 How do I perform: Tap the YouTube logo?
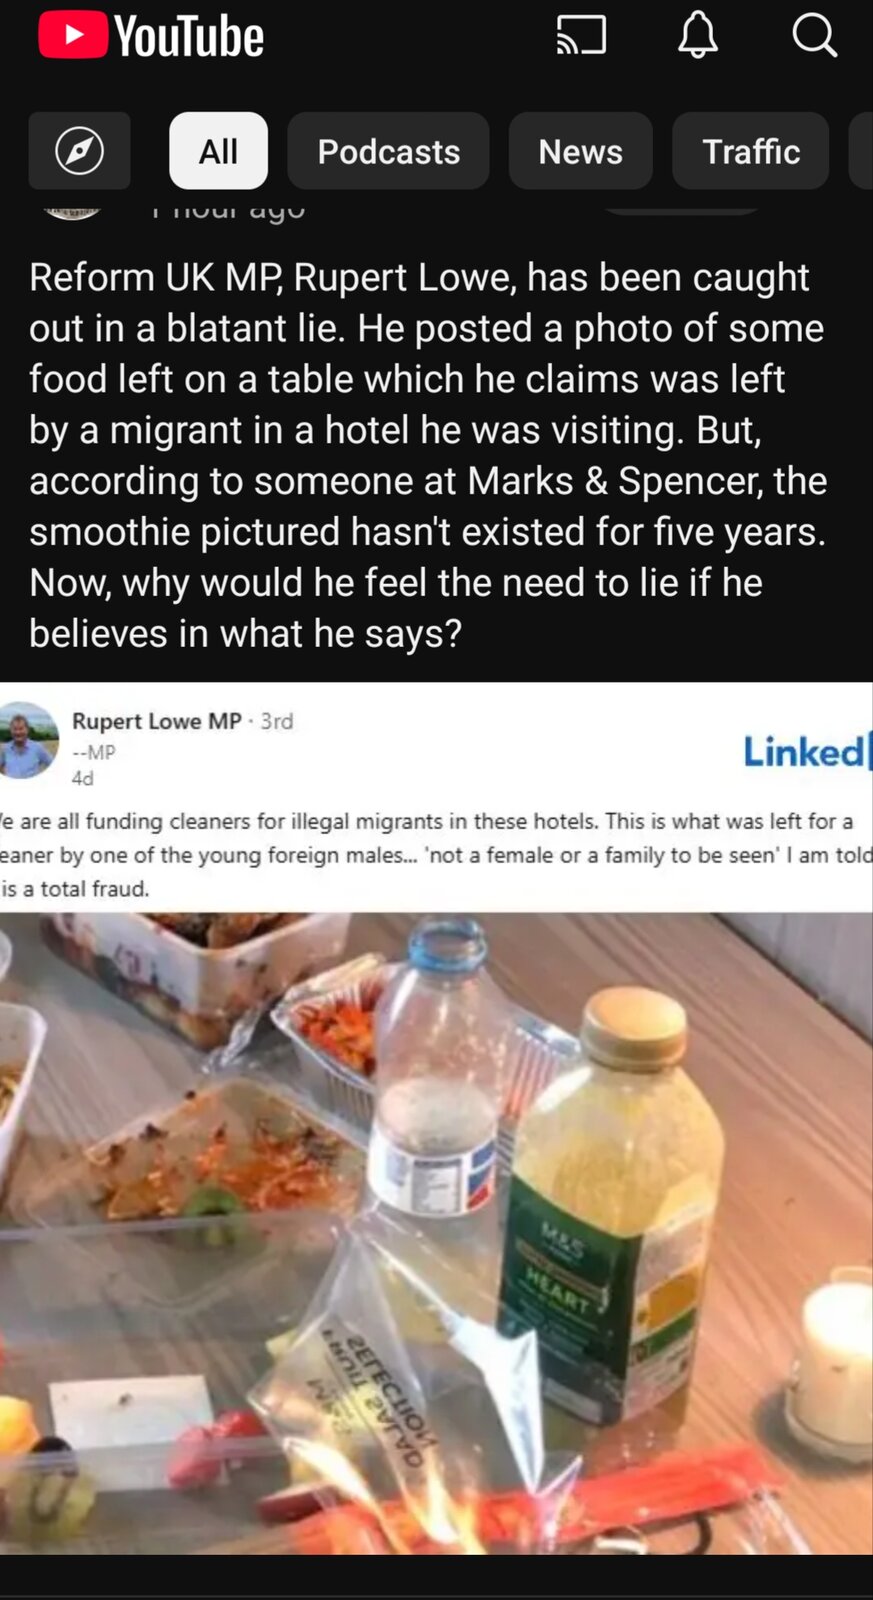[151, 35]
